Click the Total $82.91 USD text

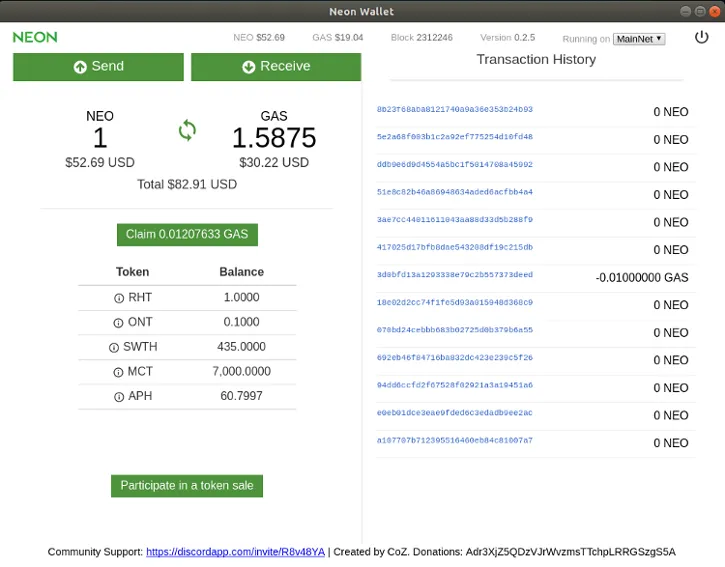187,185
